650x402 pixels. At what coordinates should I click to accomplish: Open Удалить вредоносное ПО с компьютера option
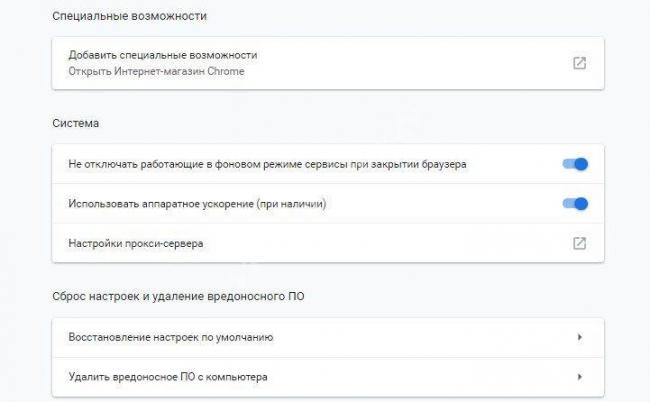click(x=328, y=377)
